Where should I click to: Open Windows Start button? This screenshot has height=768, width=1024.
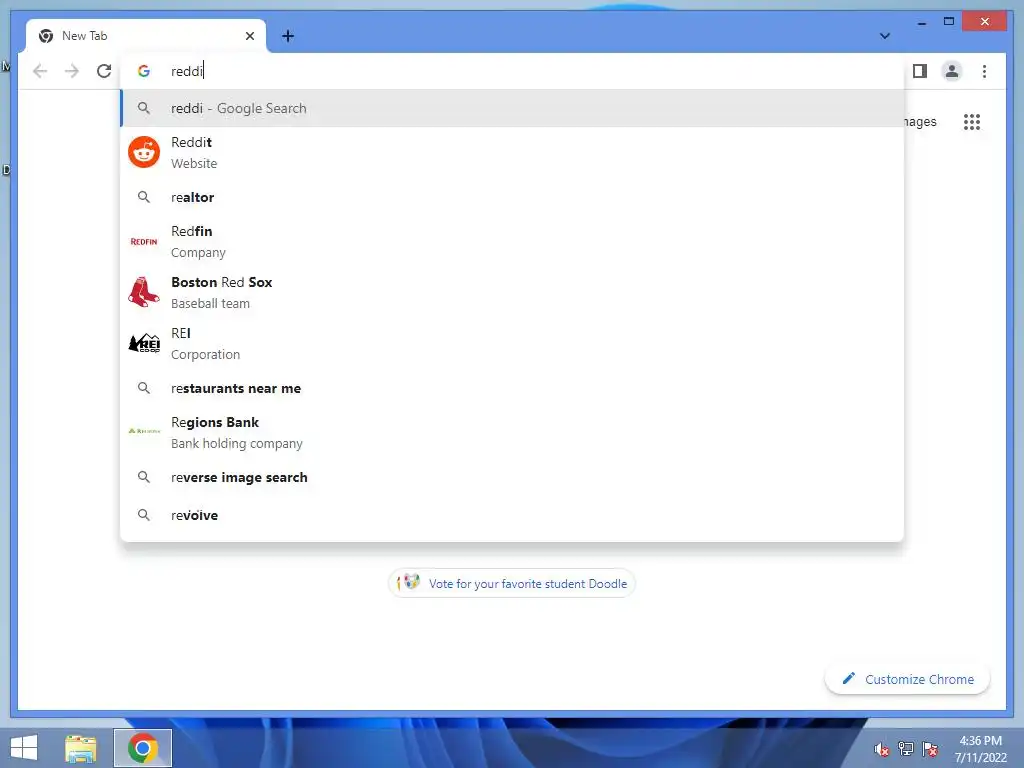pos(24,748)
